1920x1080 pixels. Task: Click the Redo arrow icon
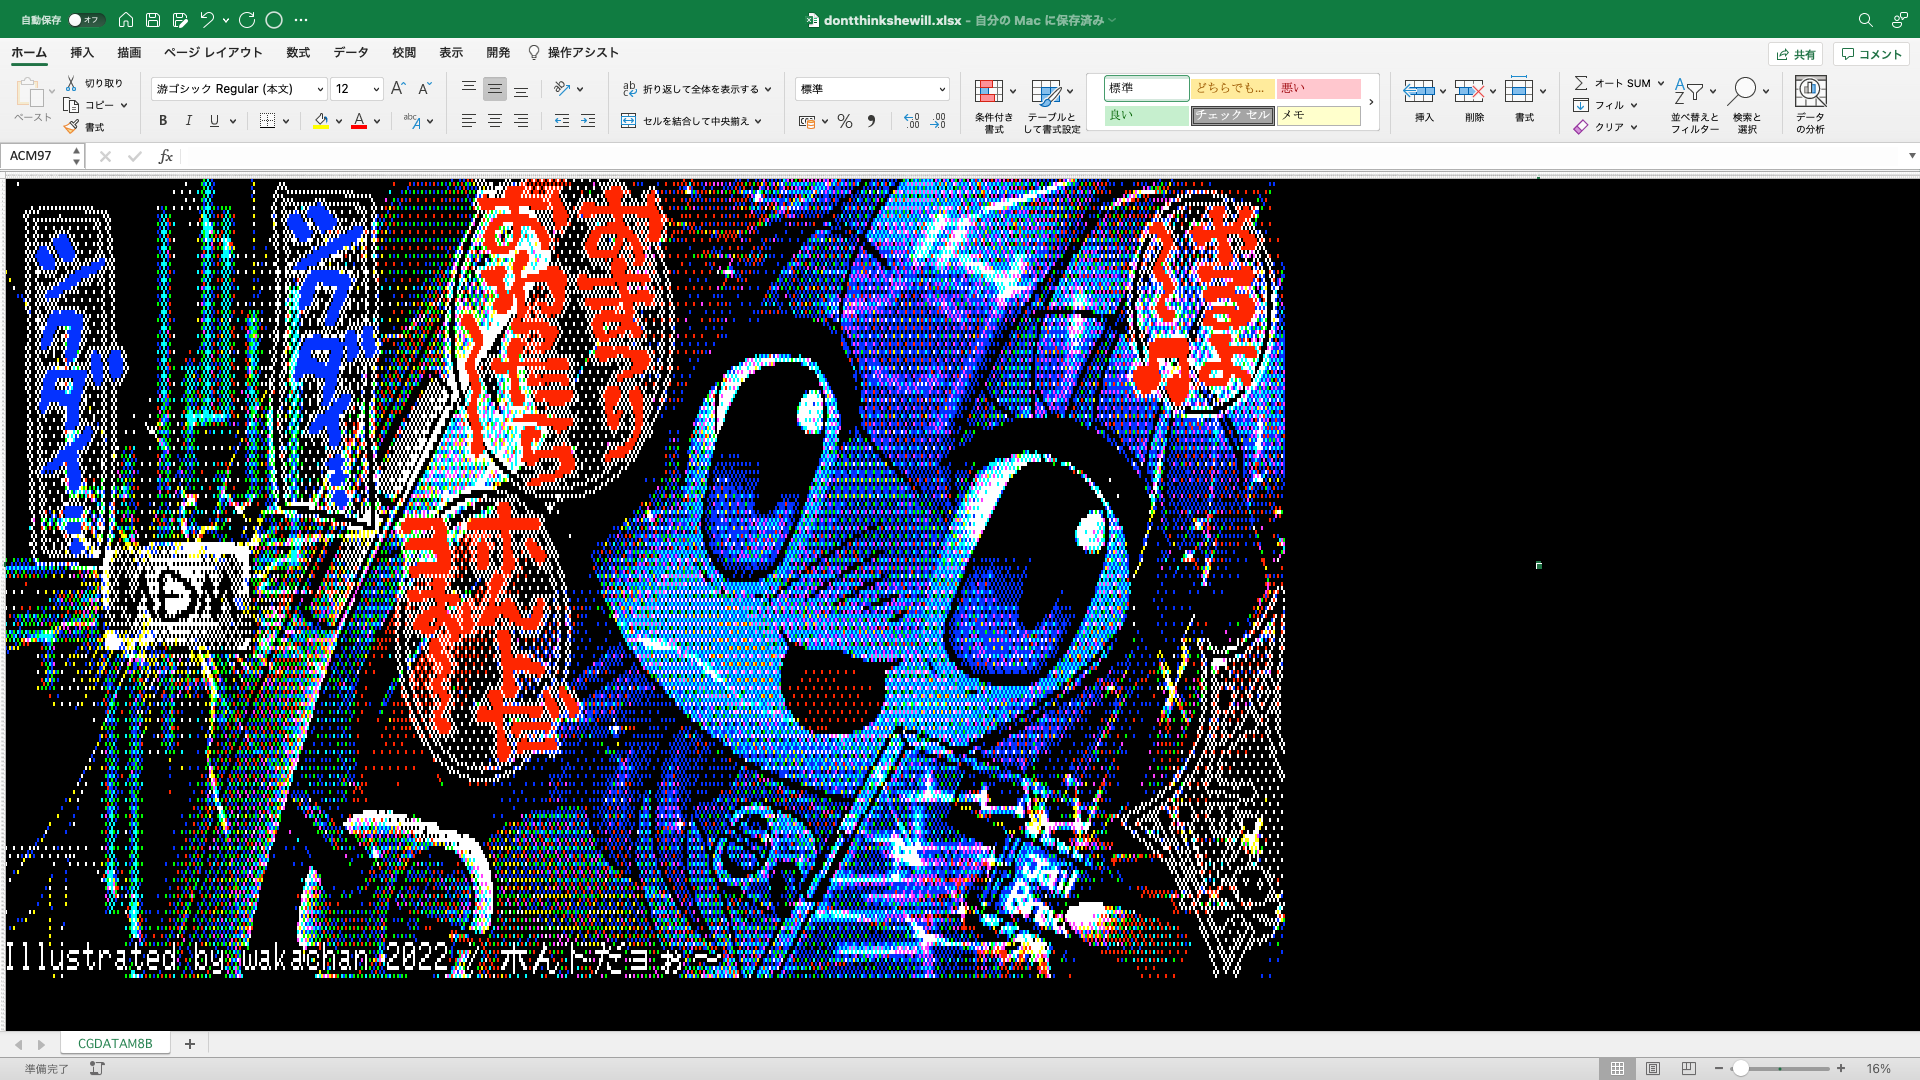point(247,20)
